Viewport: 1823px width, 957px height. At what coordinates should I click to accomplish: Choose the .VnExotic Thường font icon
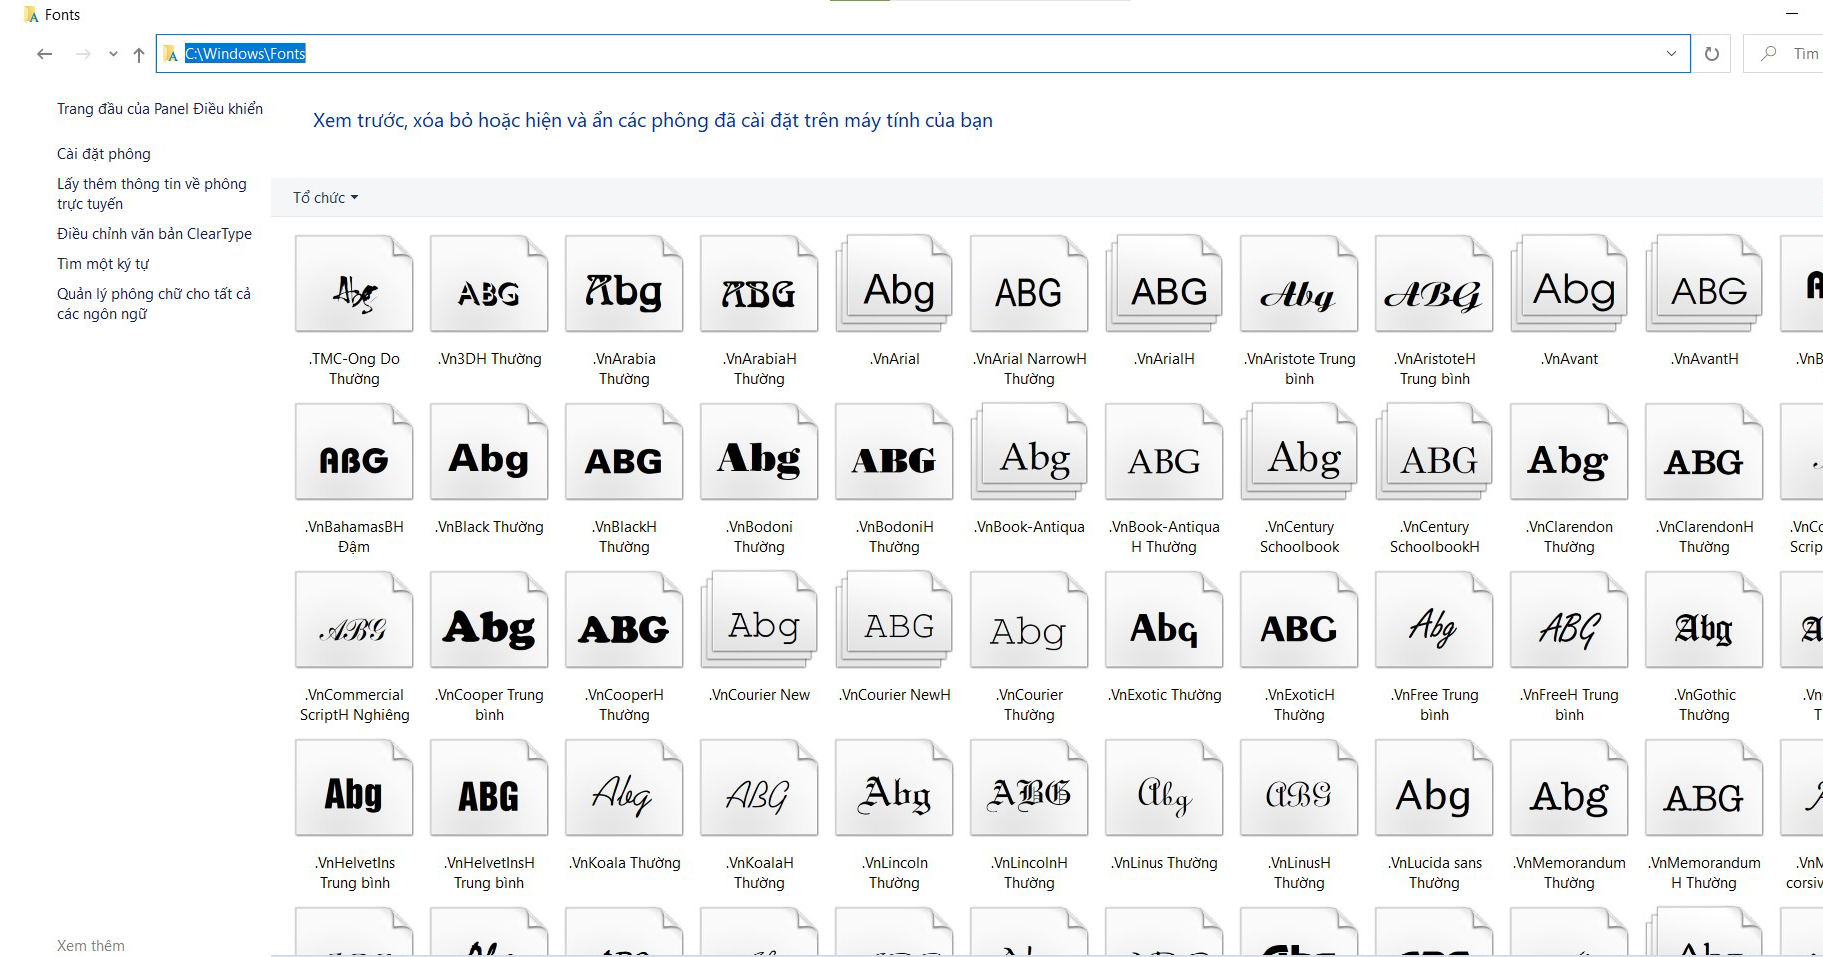[x=1164, y=620]
